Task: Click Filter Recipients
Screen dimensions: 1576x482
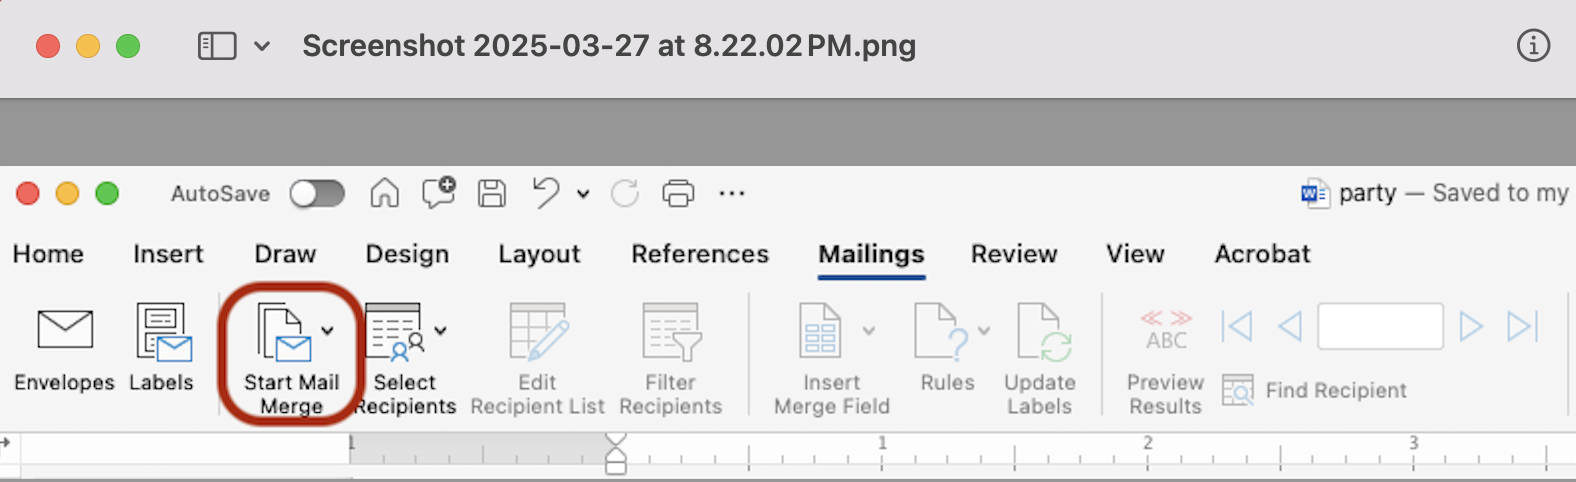Action: (x=670, y=360)
